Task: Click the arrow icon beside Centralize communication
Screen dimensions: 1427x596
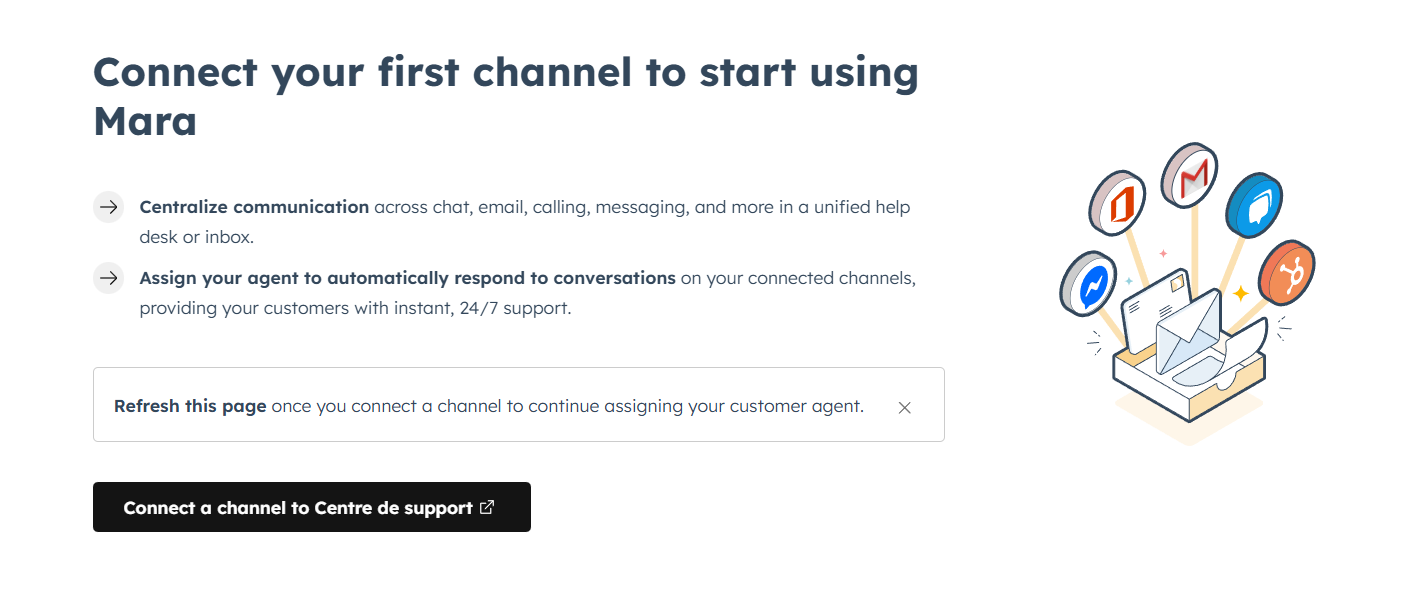Action: (108, 207)
